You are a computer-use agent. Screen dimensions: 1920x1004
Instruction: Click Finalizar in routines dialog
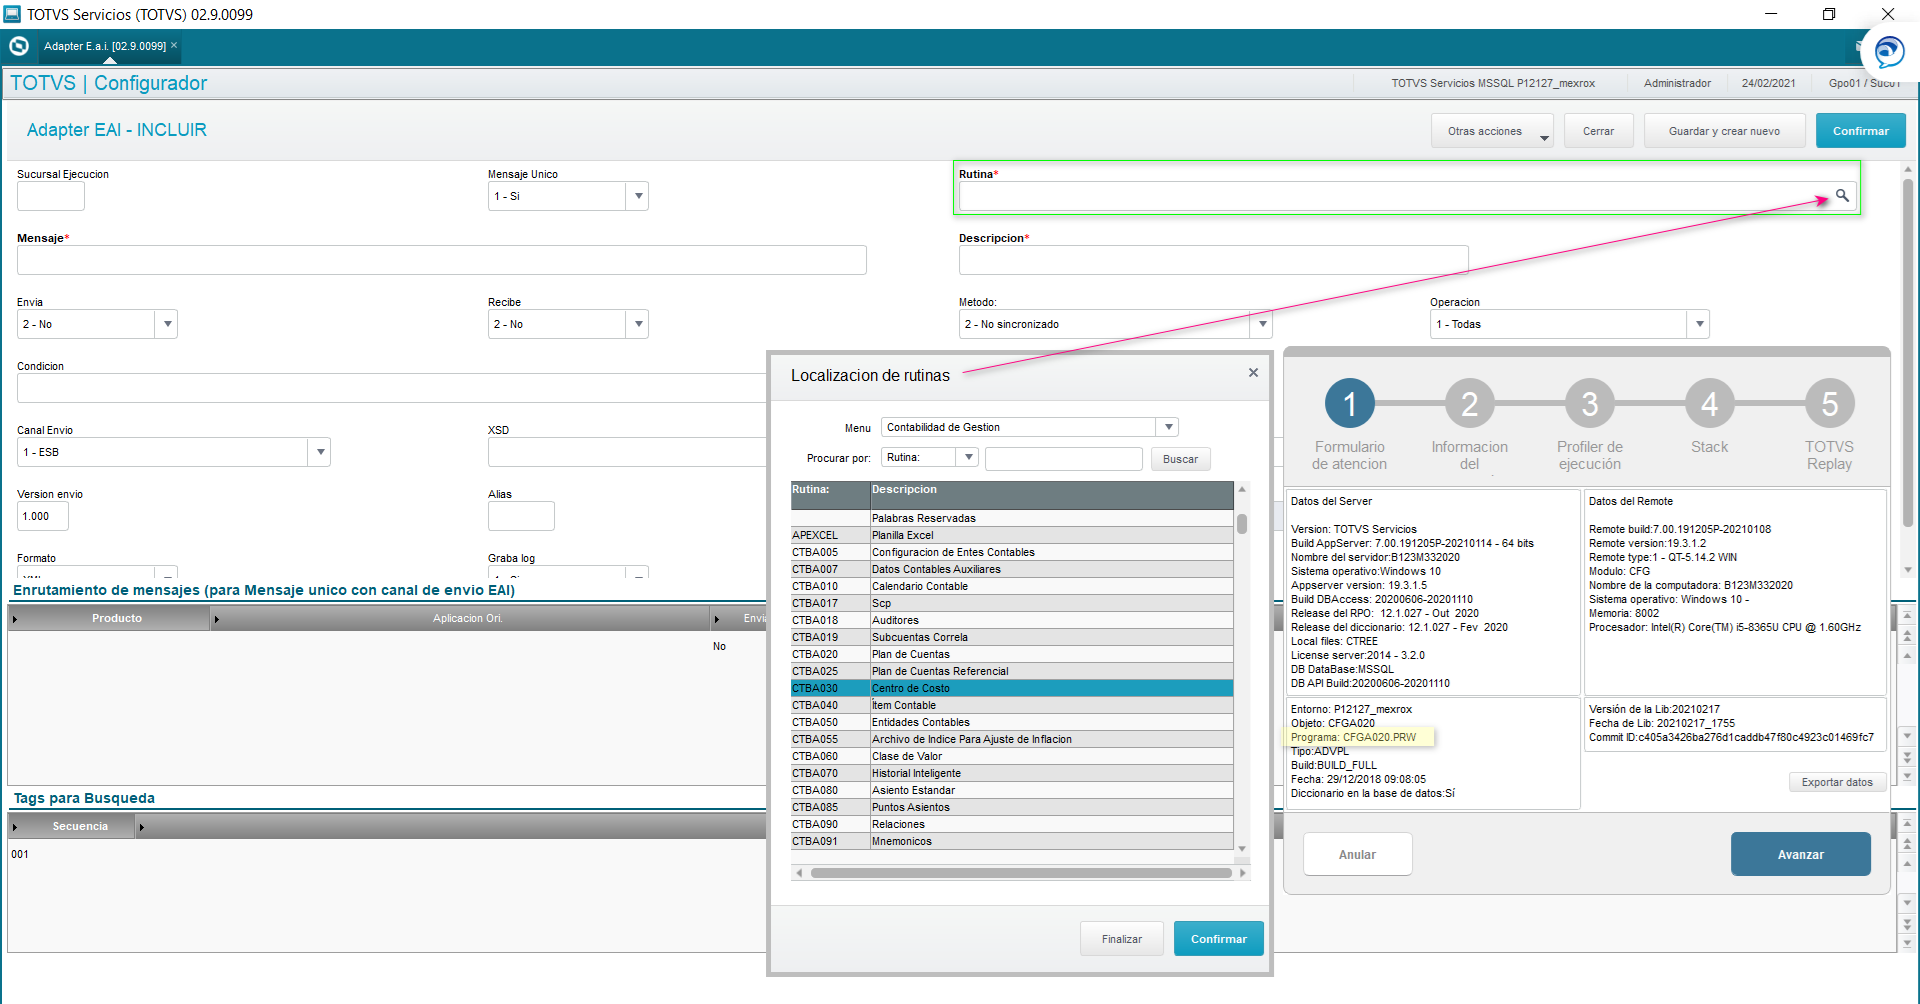click(x=1121, y=939)
